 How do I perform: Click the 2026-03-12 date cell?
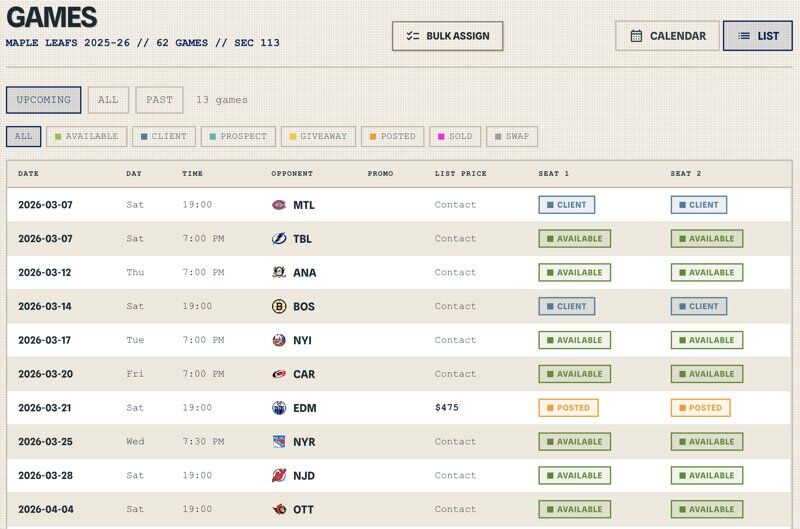tap(45, 272)
